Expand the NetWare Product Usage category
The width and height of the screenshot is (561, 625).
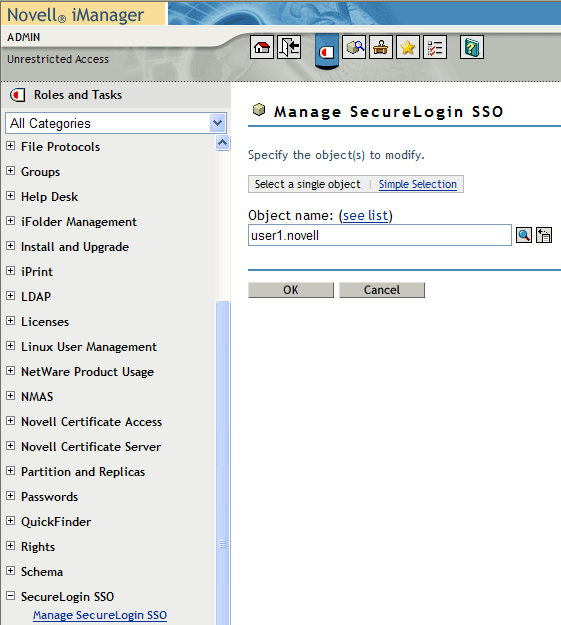click(11, 371)
